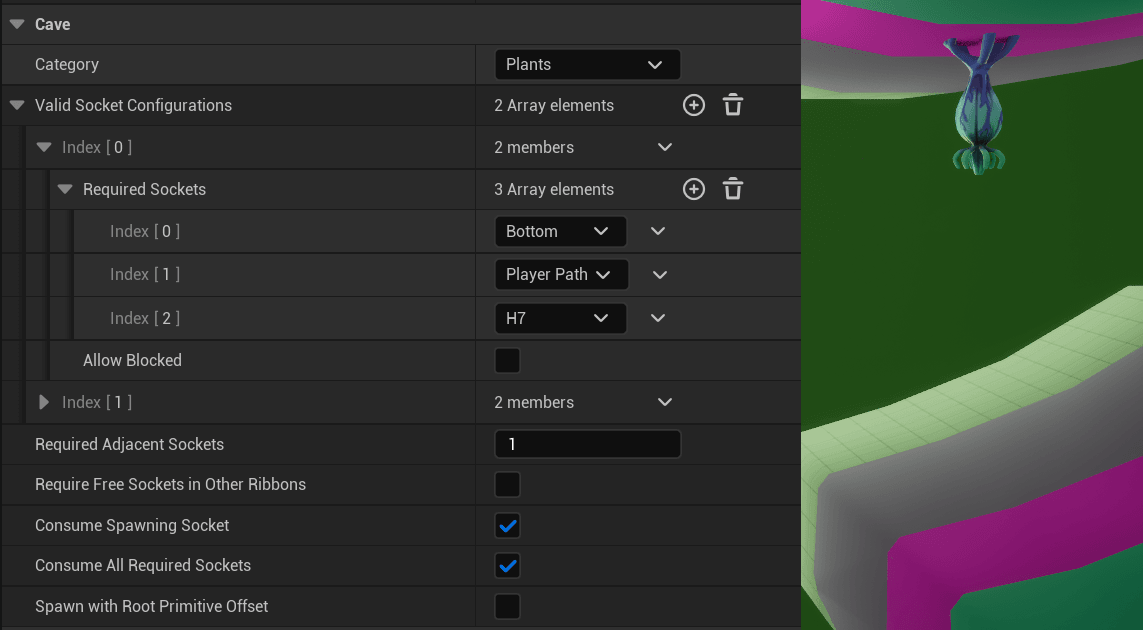Collapse Valid Socket Configurations
Viewport: 1143px width, 630px height.
pos(17,105)
